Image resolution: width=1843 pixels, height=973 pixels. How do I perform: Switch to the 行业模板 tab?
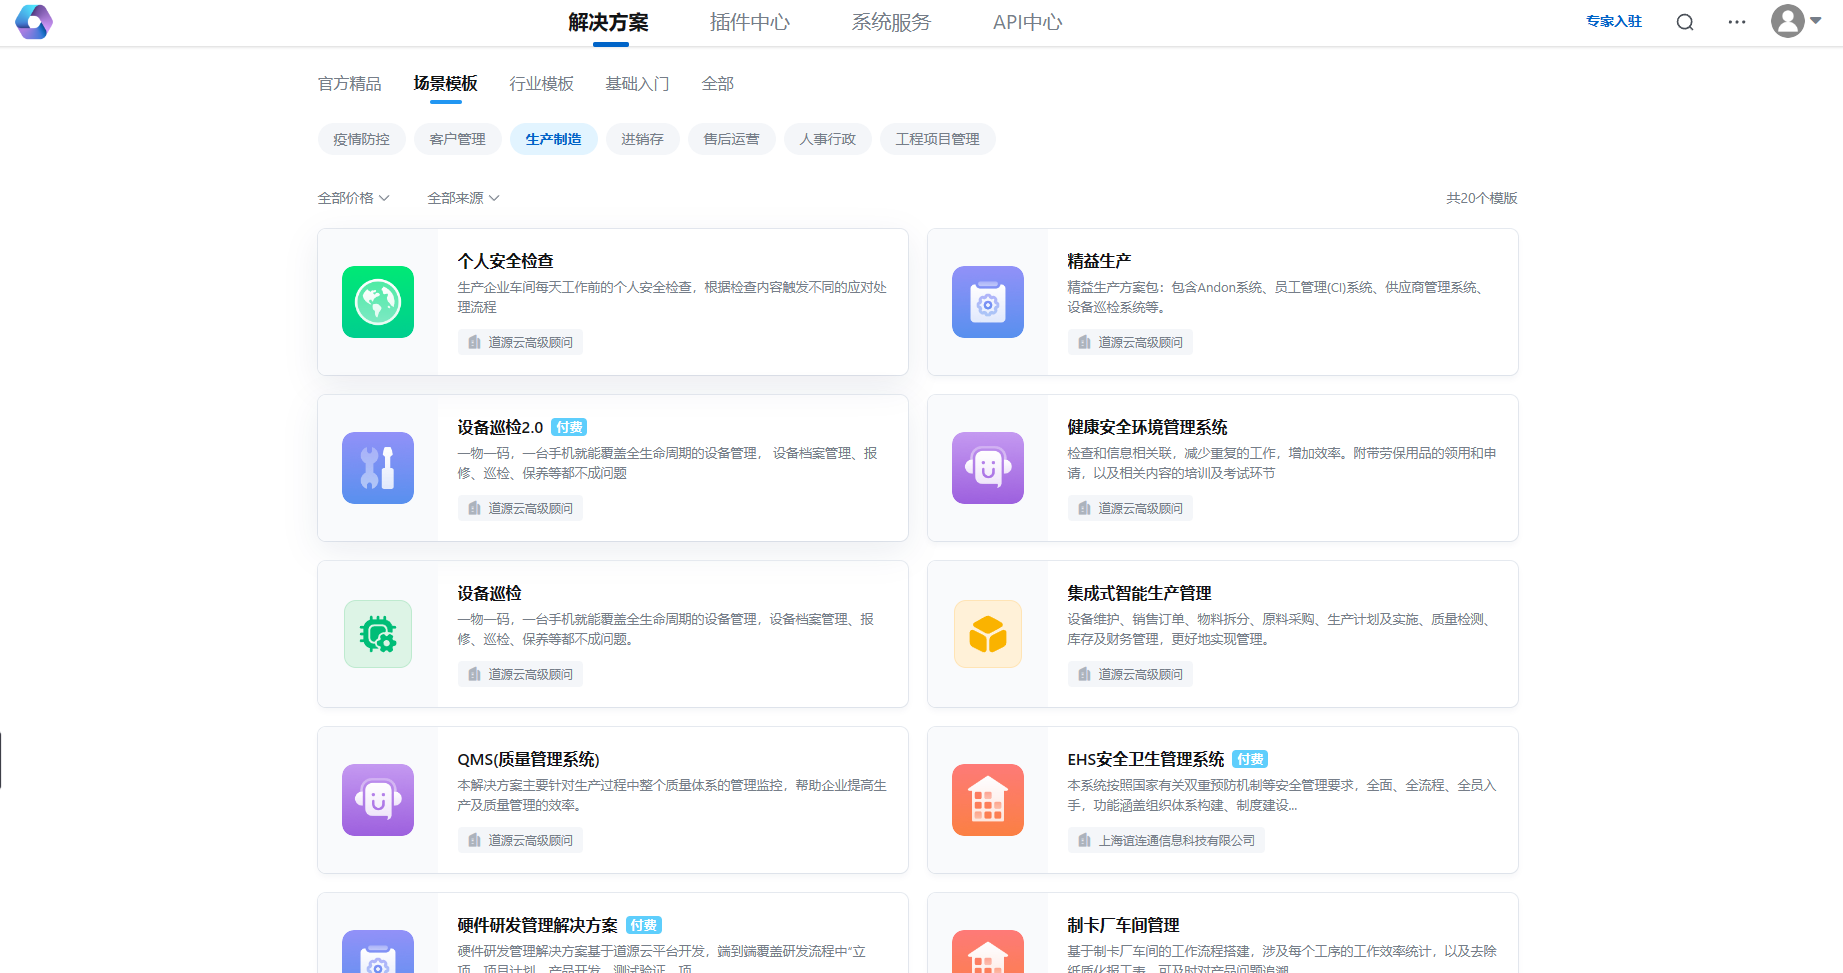tap(541, 84)
